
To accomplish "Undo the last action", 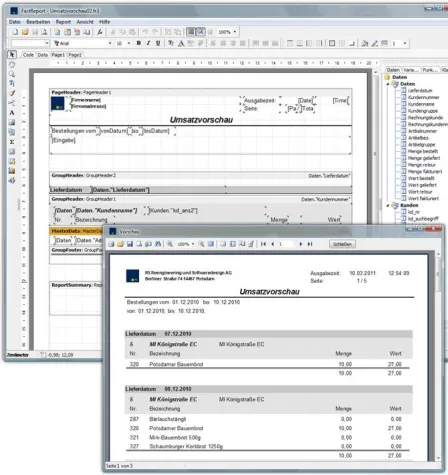I will pos(145,32).
